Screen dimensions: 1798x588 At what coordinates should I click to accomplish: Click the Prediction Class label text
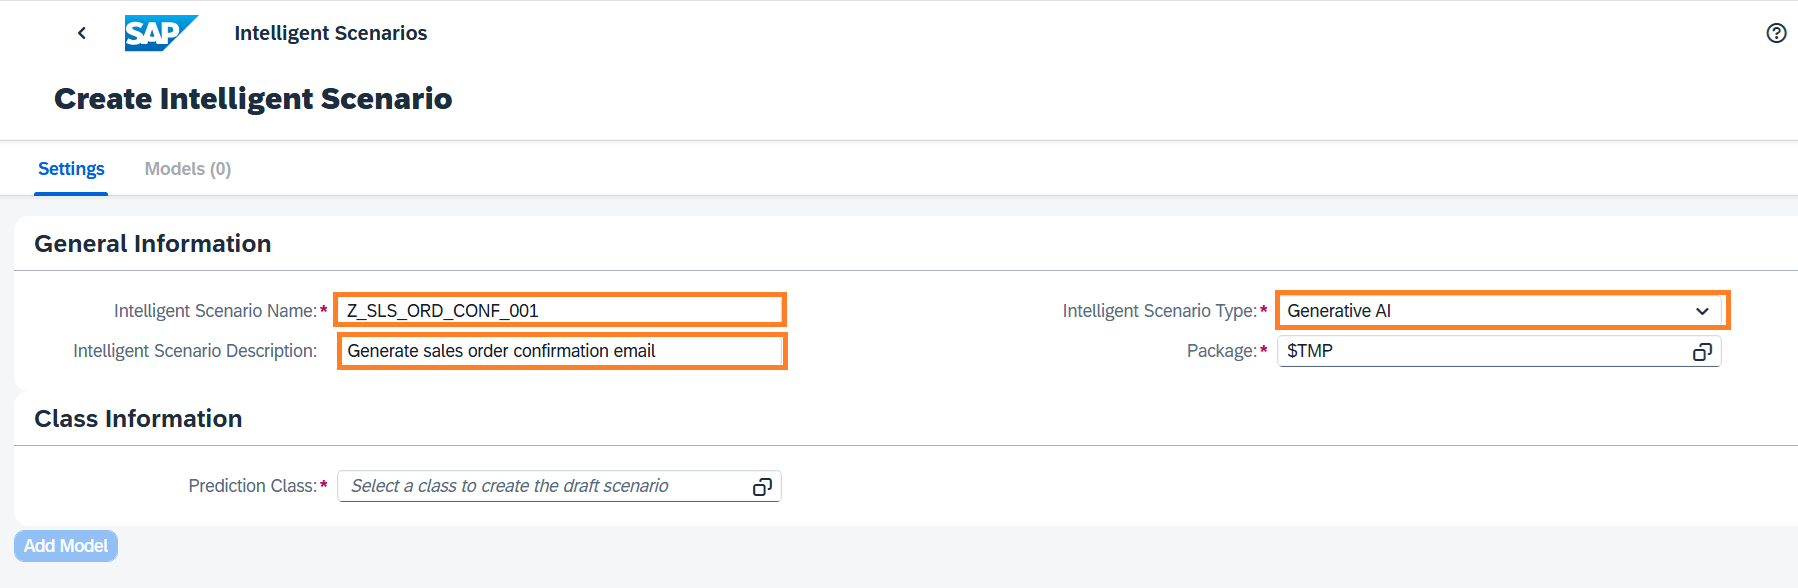tap(252, 486)
